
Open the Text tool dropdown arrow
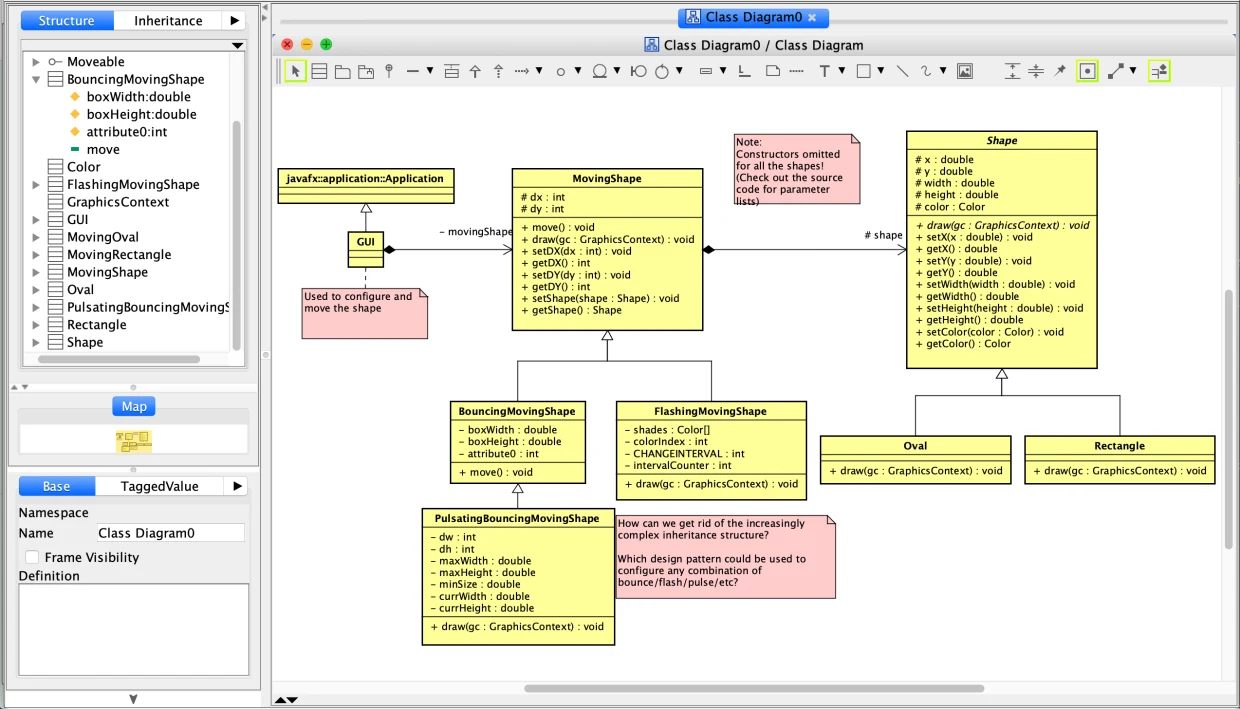pyautogui.click(x=842, y=71)
